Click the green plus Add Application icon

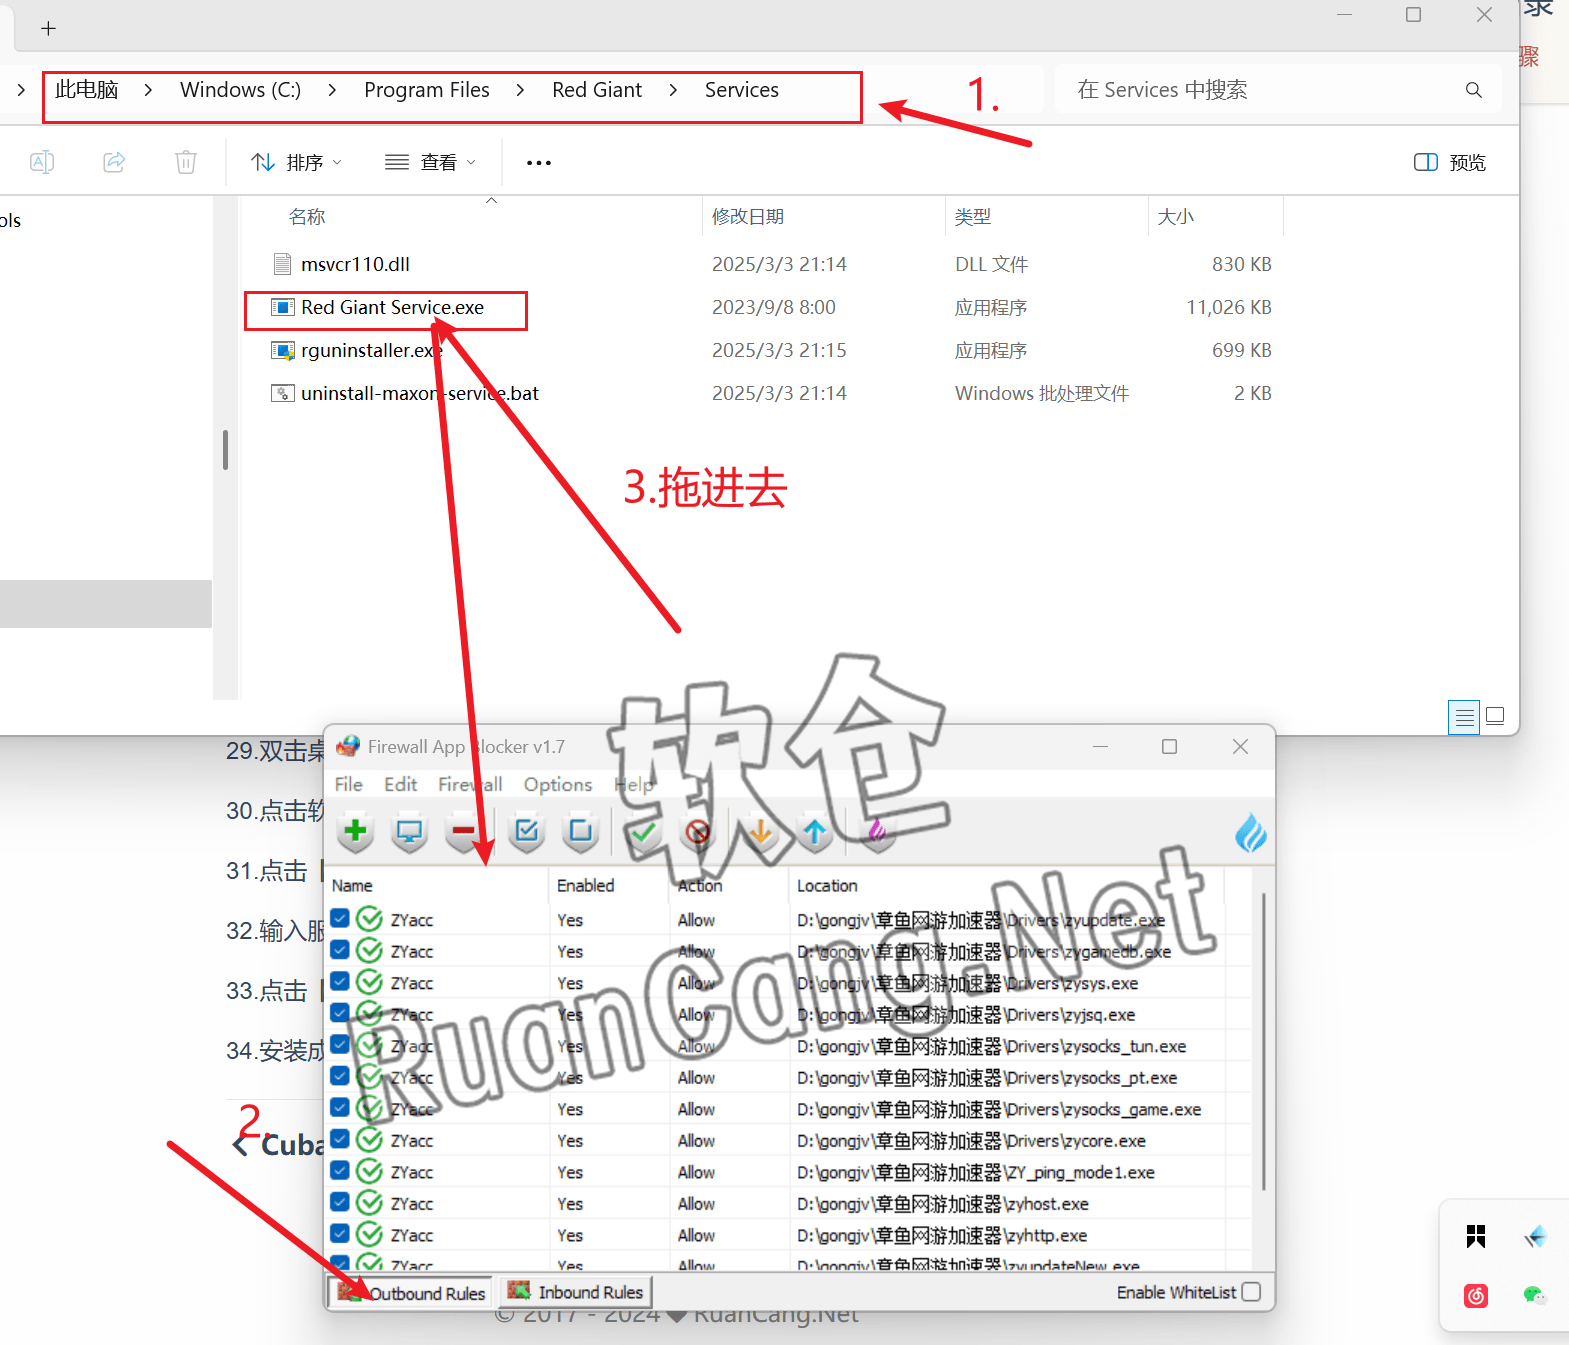(x=355, y=831)
